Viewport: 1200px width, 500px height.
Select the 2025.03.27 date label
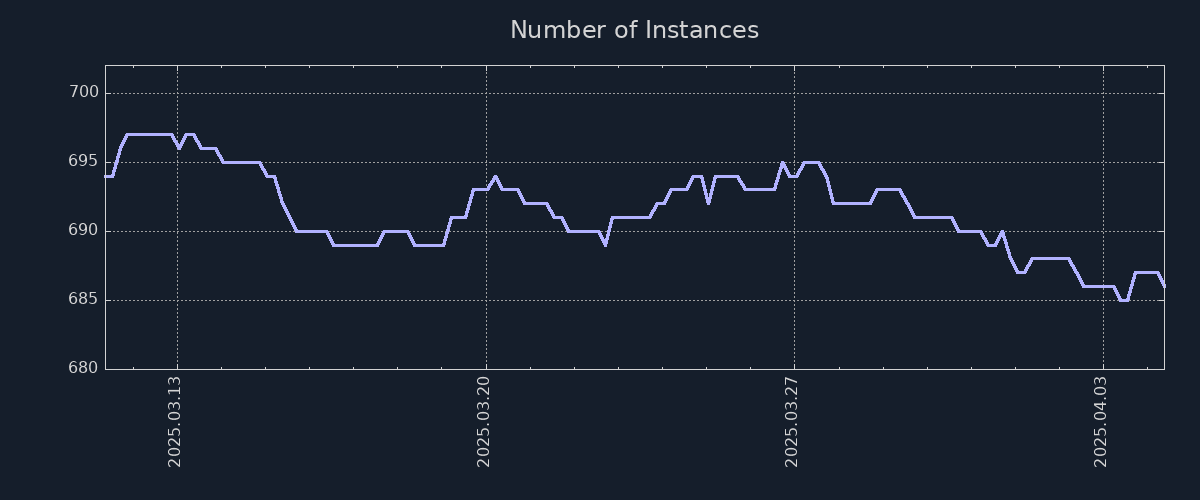[x=792, y=421]
